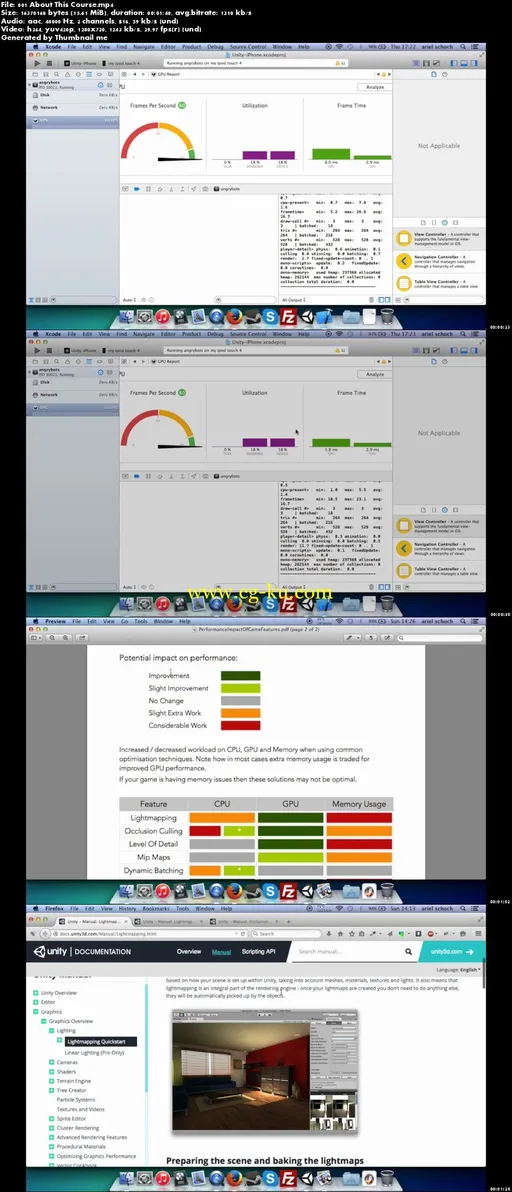Select the Manual header link
This screenshot has height=1192, width=512.
point(221,952)
